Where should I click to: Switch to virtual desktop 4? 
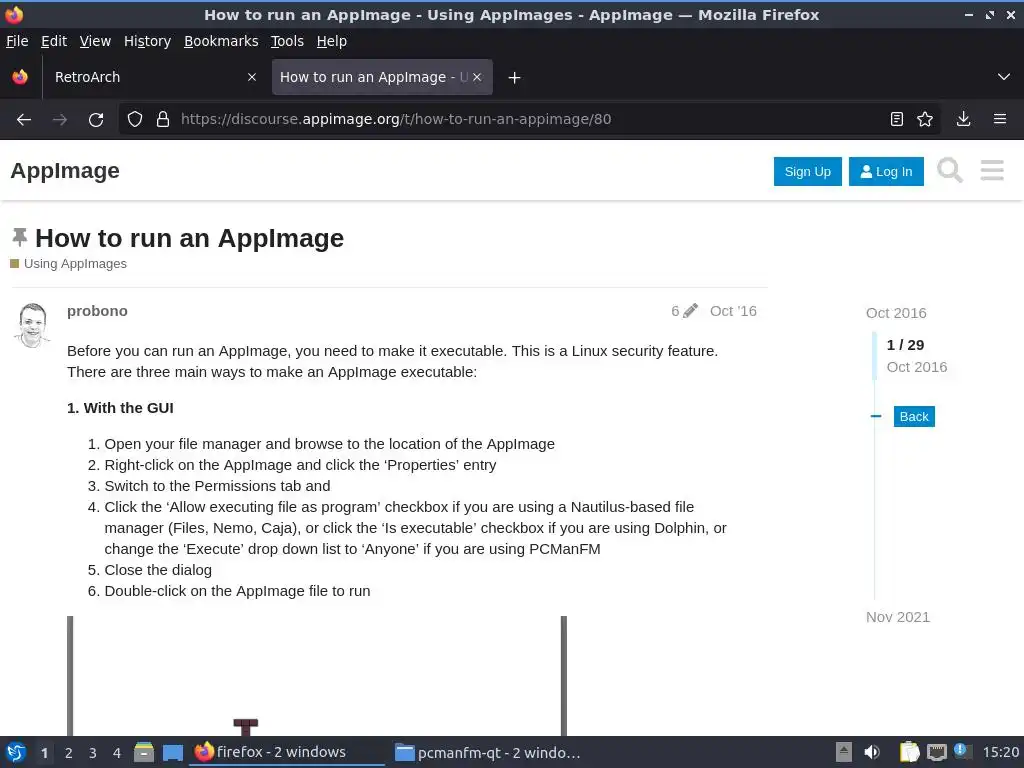pos(117,753)
